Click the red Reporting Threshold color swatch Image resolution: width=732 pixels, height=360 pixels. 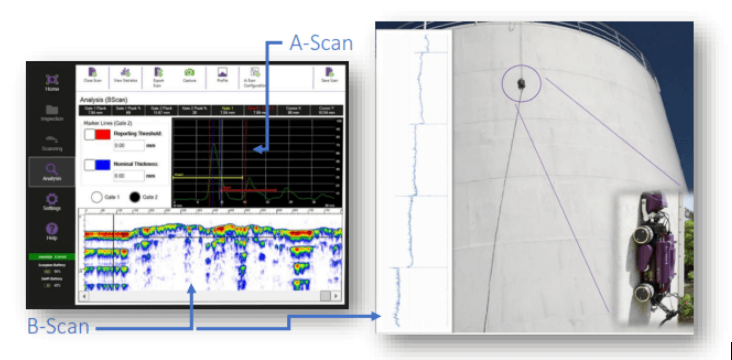tap(103, 135)
